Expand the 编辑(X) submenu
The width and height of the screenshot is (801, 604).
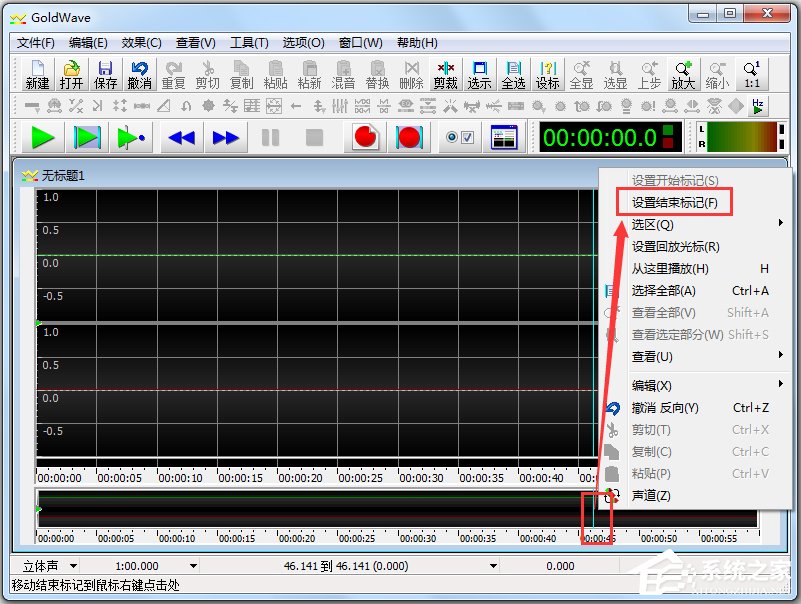coord(697,386)
